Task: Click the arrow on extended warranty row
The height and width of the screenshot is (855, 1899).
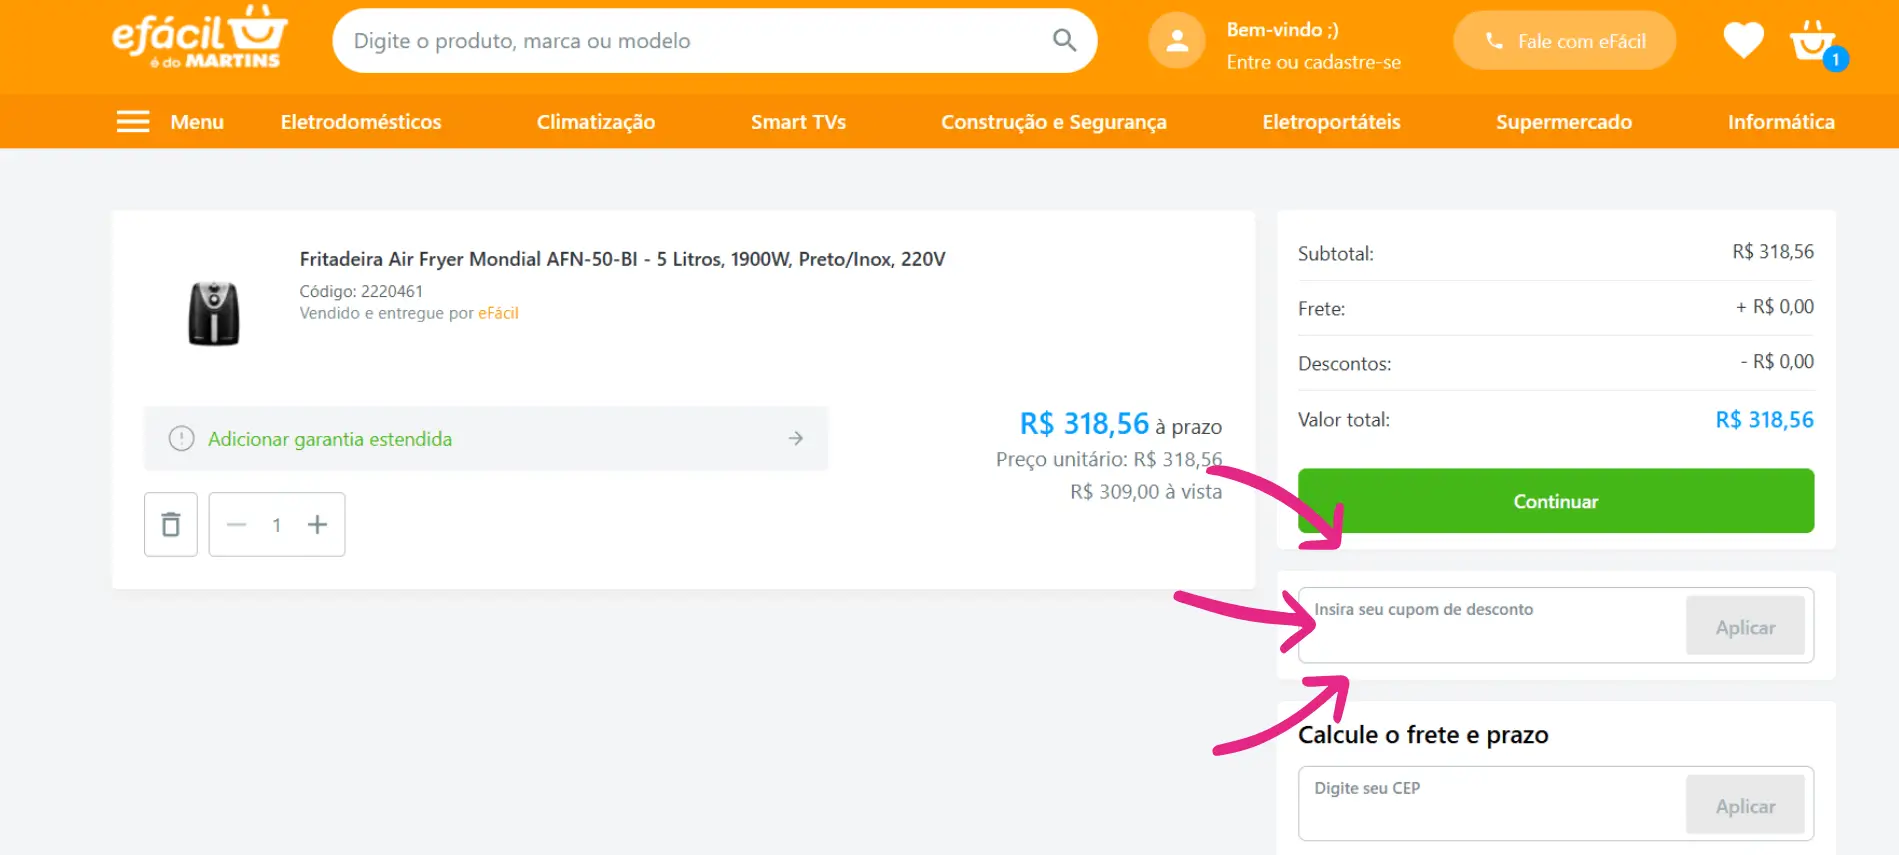Action: [795, 438]
